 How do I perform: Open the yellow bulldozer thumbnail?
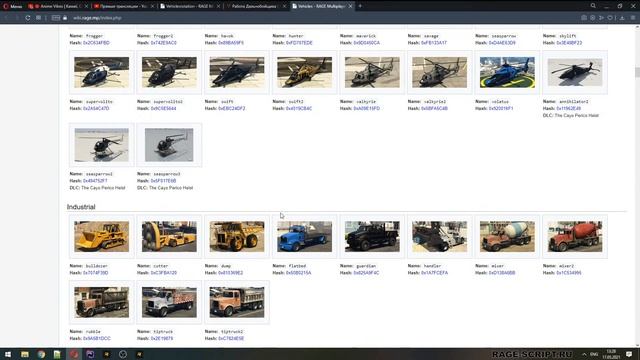click(x=102, y=237)
